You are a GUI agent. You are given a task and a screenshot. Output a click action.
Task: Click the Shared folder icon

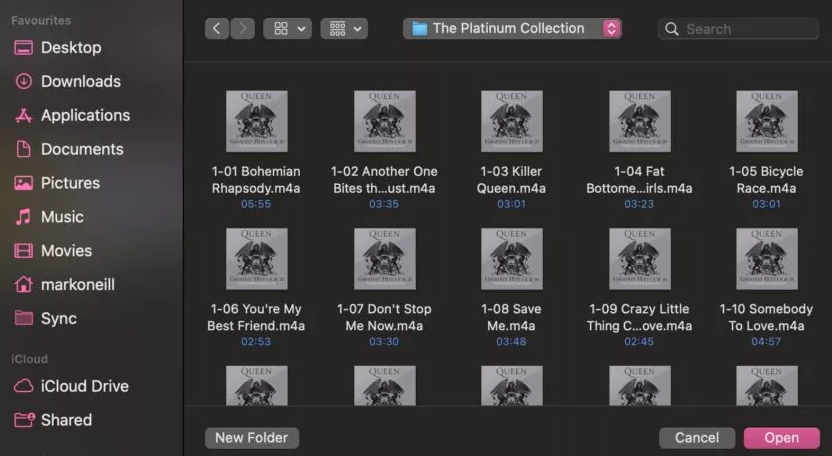coord(24,420)
